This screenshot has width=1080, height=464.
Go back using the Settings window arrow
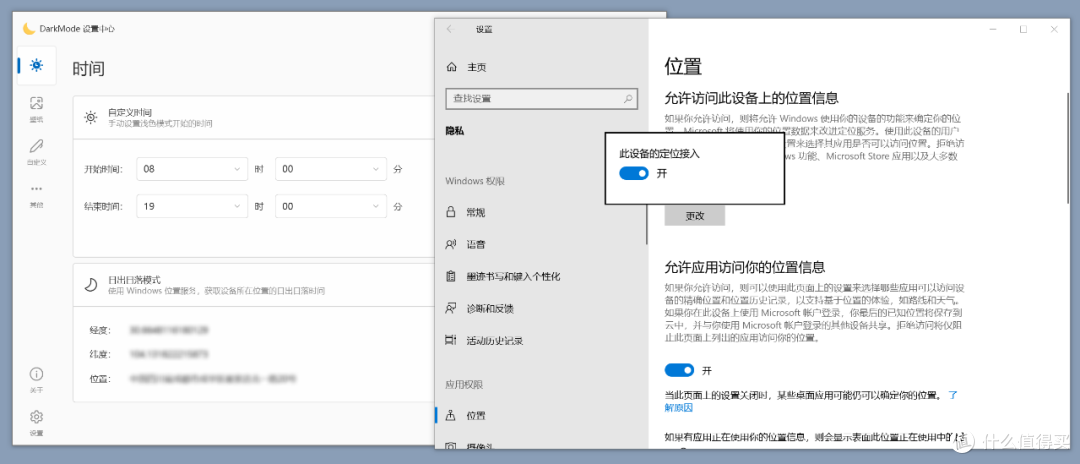[450, 29]
